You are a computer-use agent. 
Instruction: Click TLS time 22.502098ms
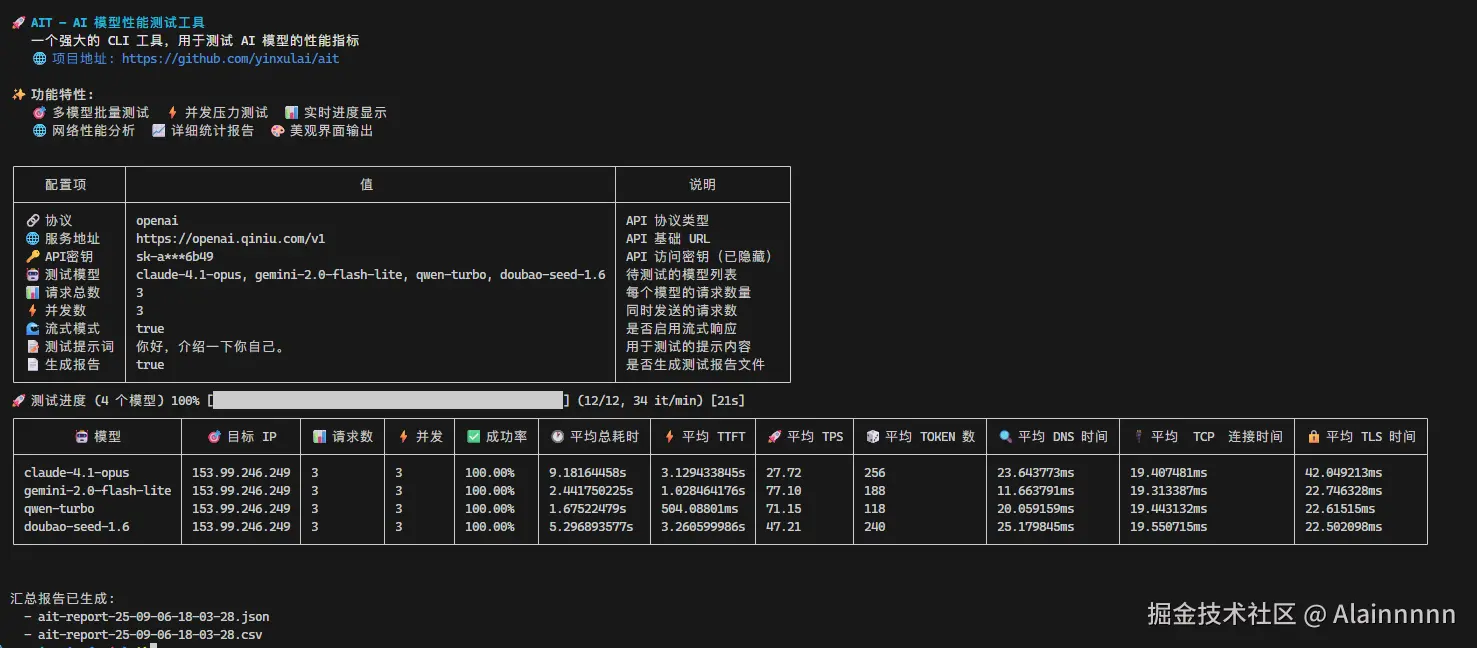pos(1344,527)
